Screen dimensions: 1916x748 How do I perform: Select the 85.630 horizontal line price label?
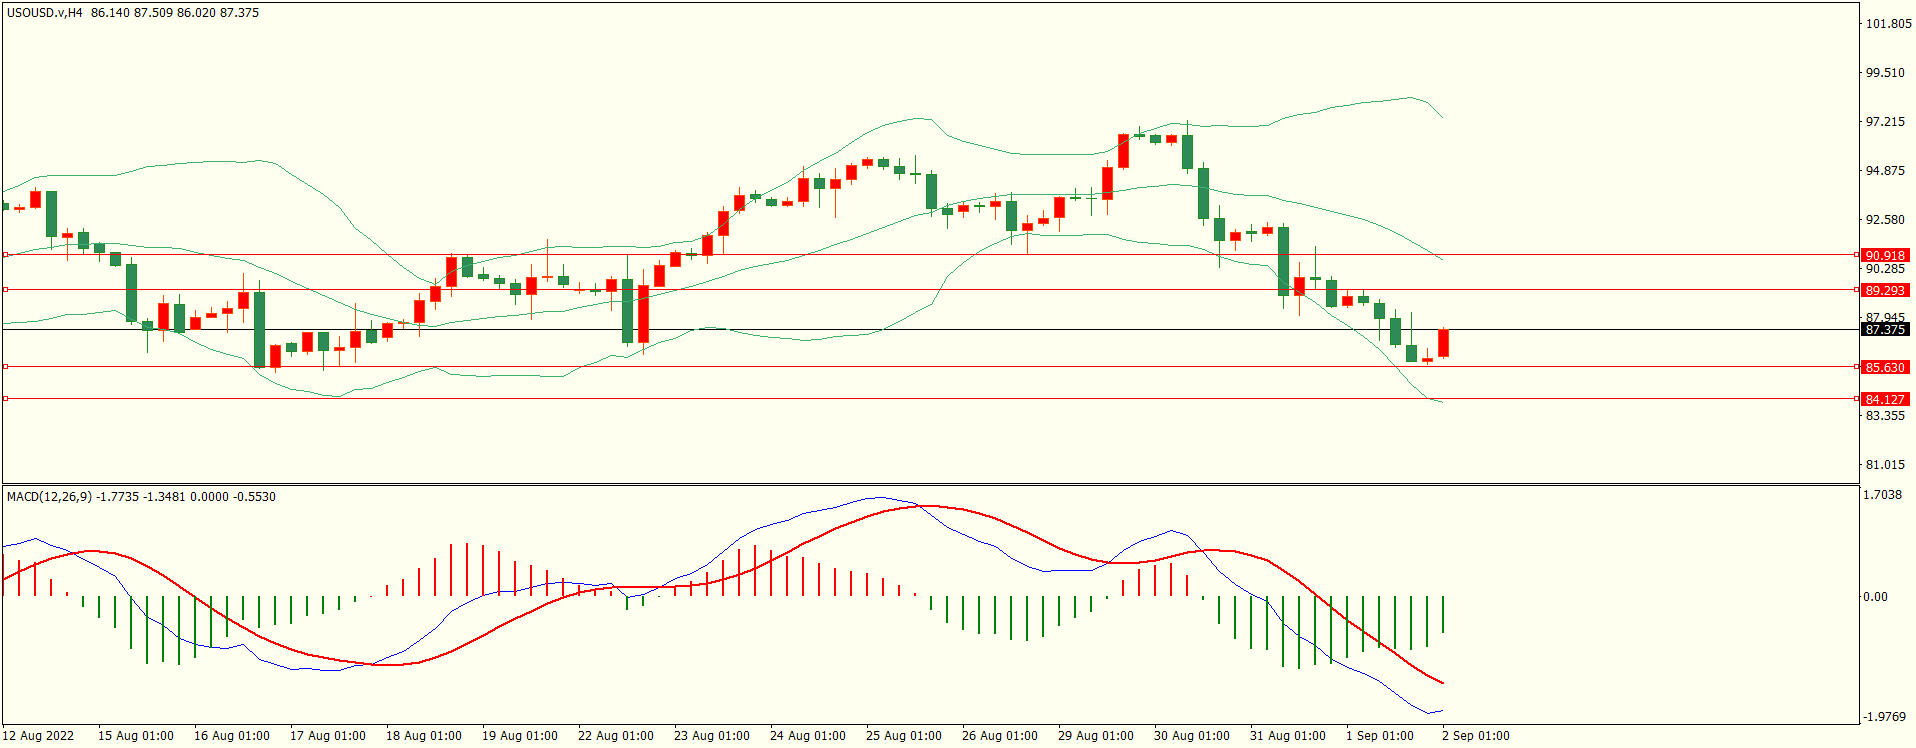(1885, 368)
